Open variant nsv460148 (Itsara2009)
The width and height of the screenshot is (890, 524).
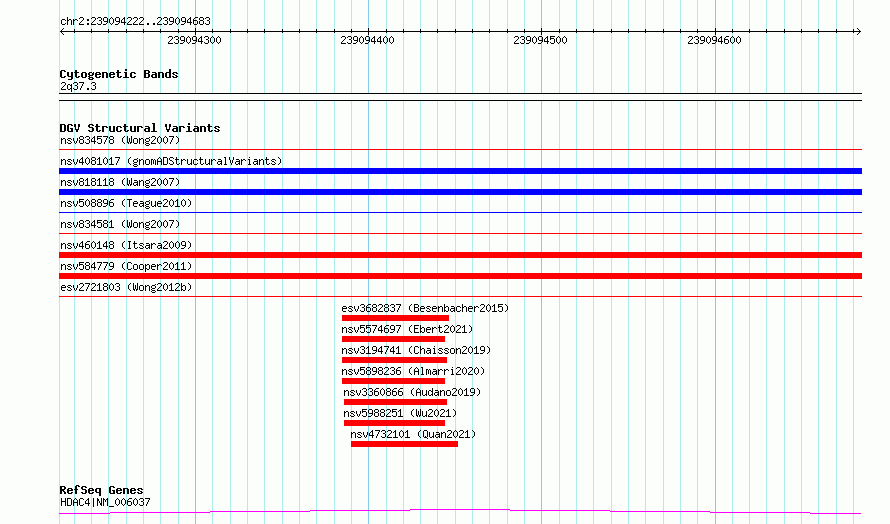pos(126,245)
